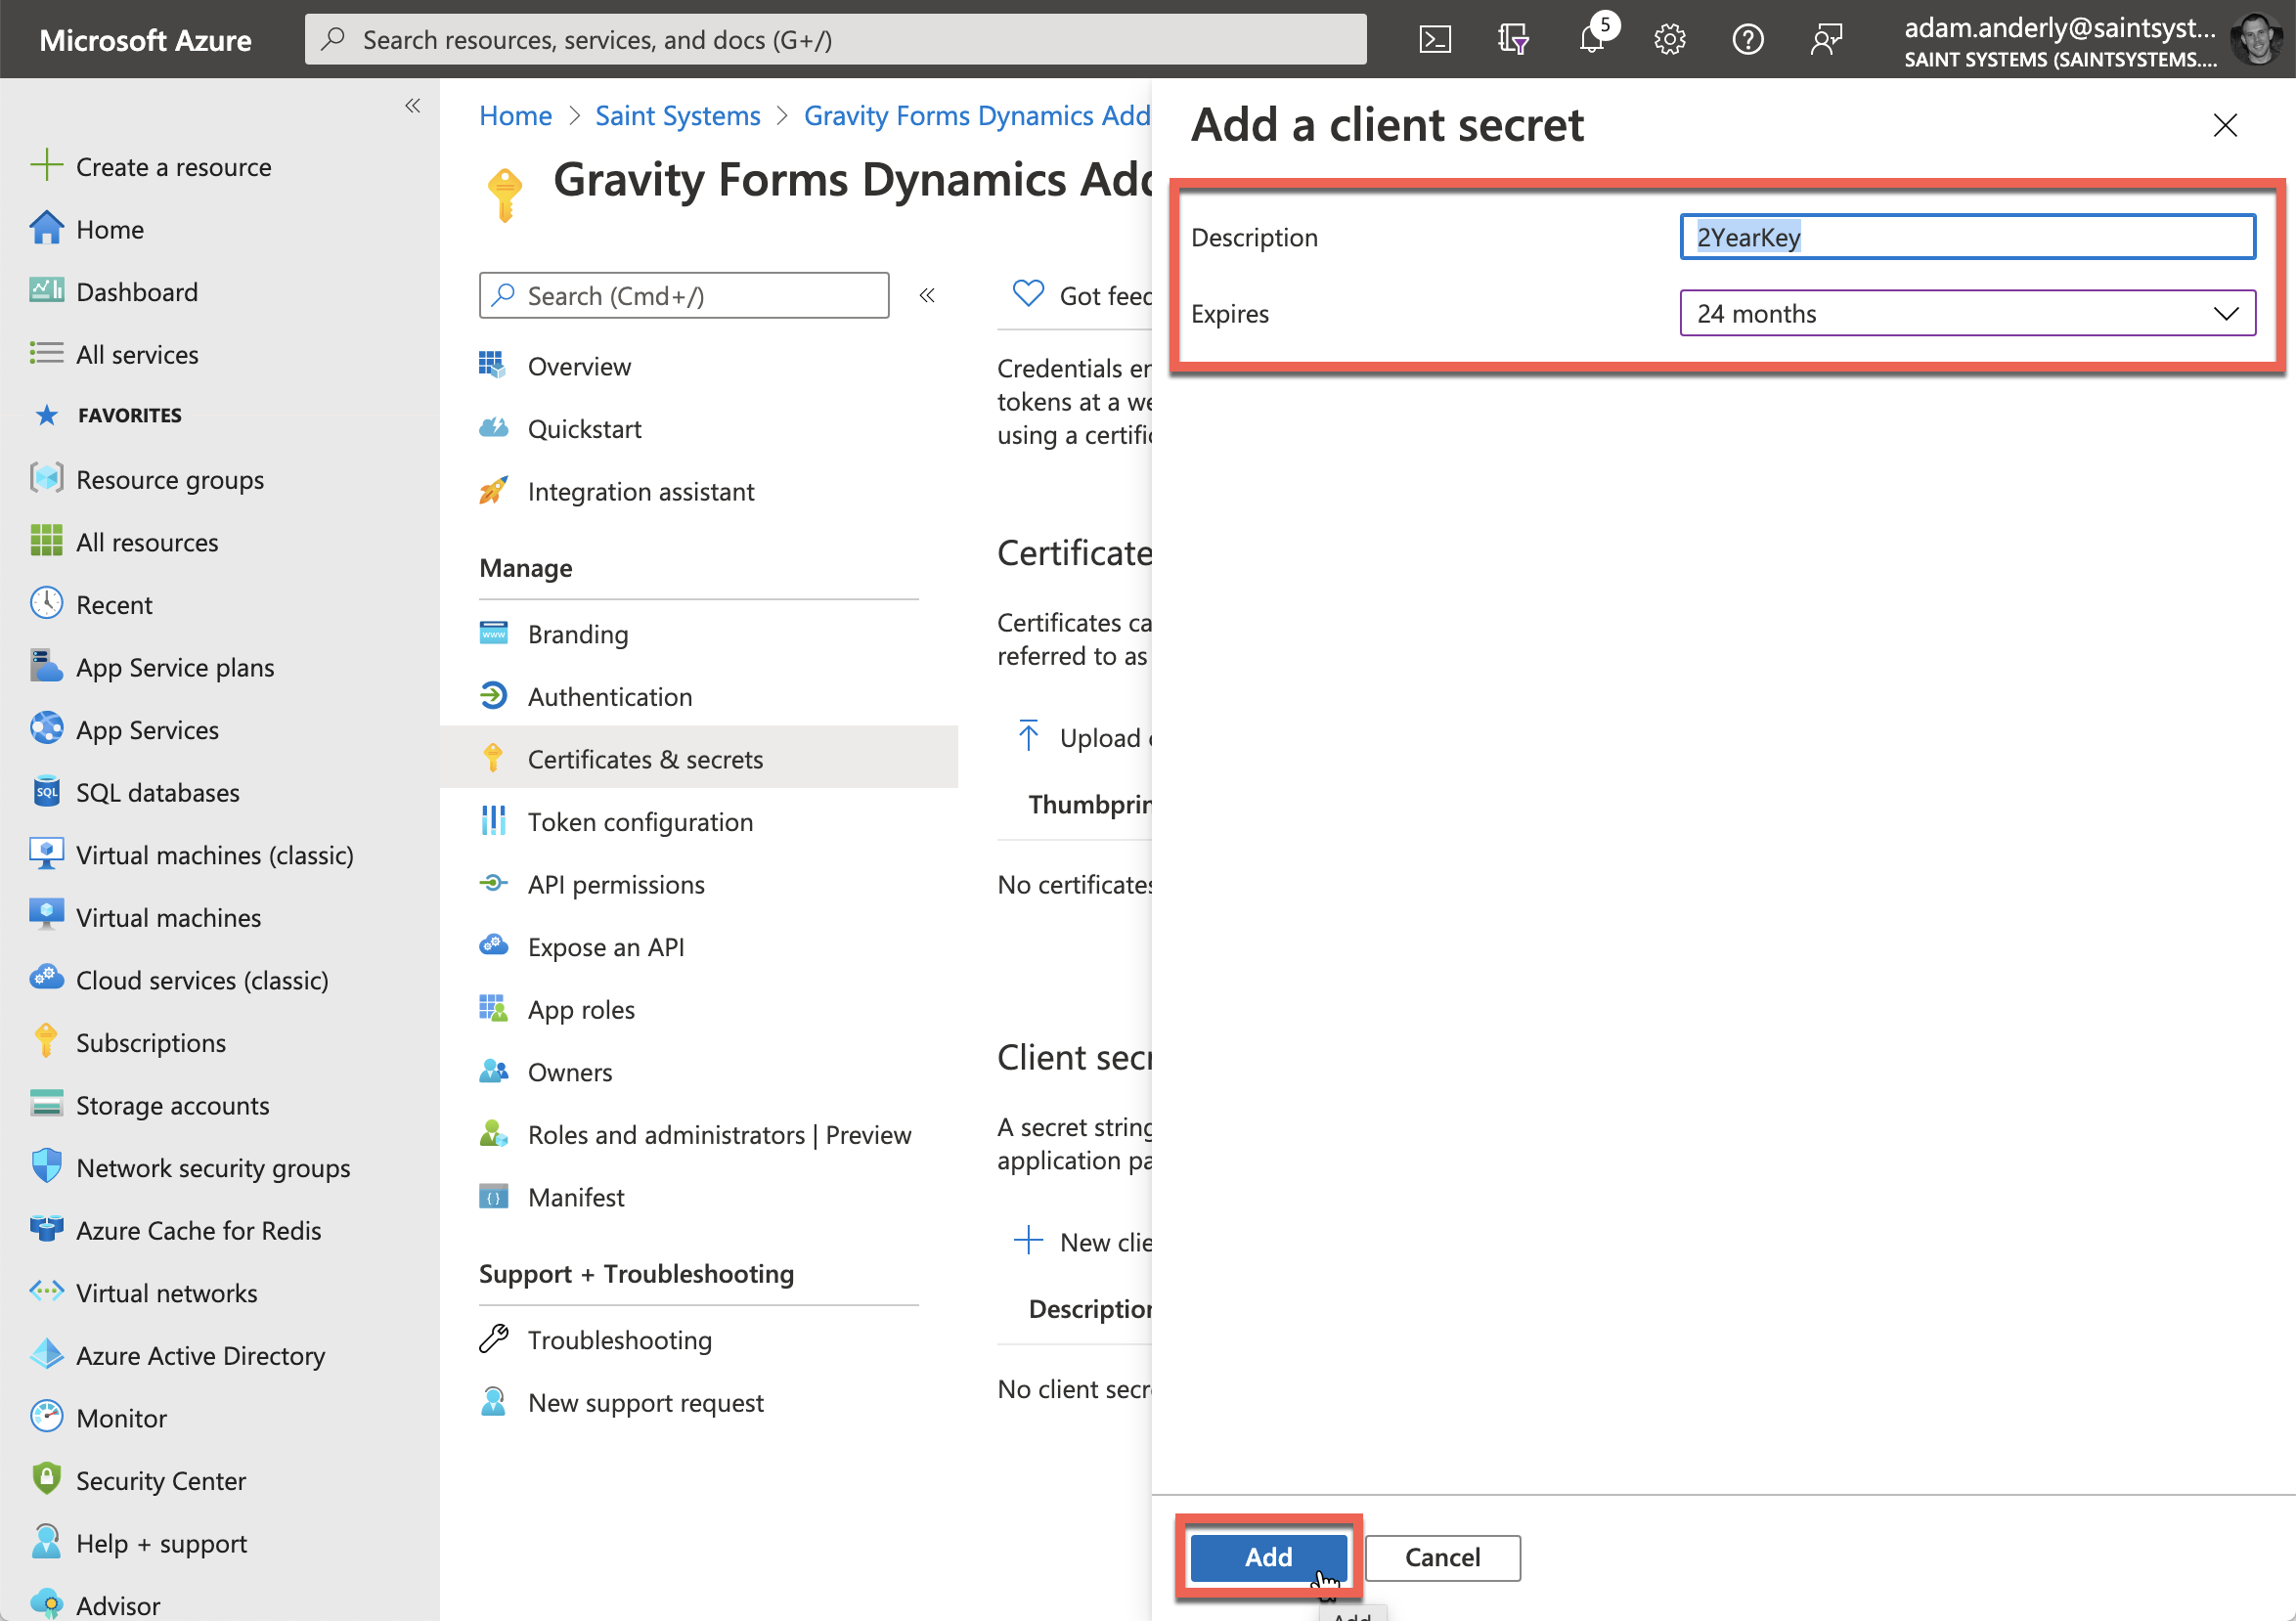The image size is (2296, 1621).
Task: Click the Azure Active Directory icon
Action: tap(46, 1355)
